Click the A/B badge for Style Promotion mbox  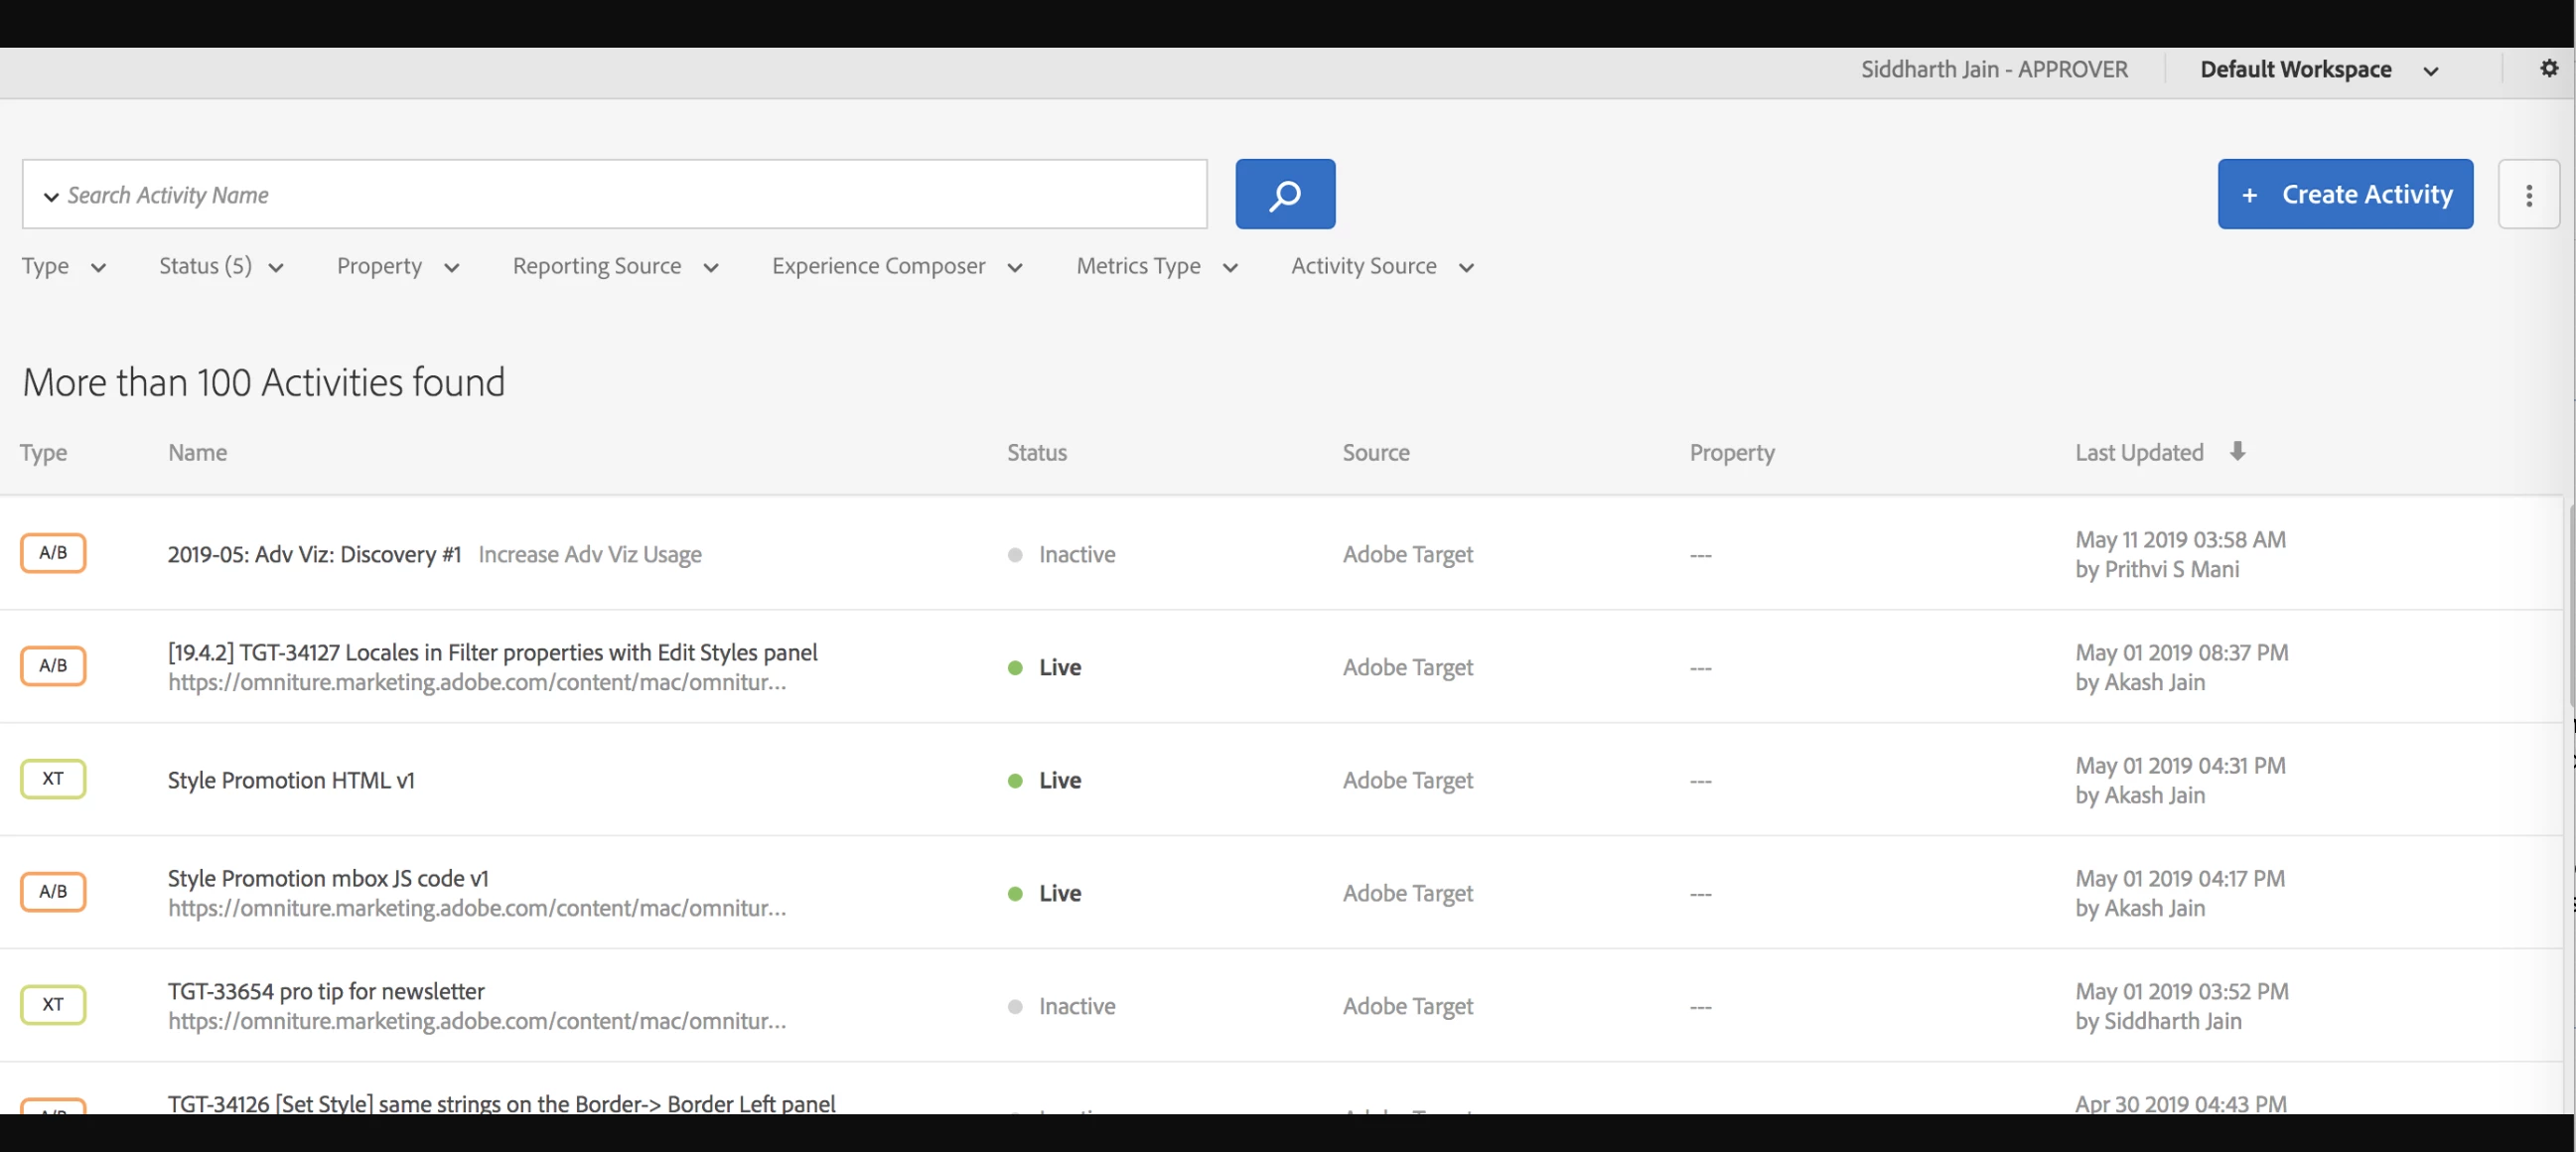point(53,891)
